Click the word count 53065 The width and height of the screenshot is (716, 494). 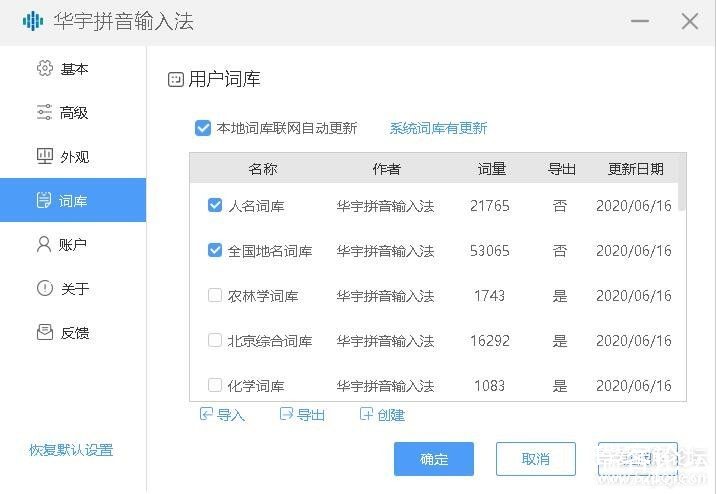(x=490, y=251)
